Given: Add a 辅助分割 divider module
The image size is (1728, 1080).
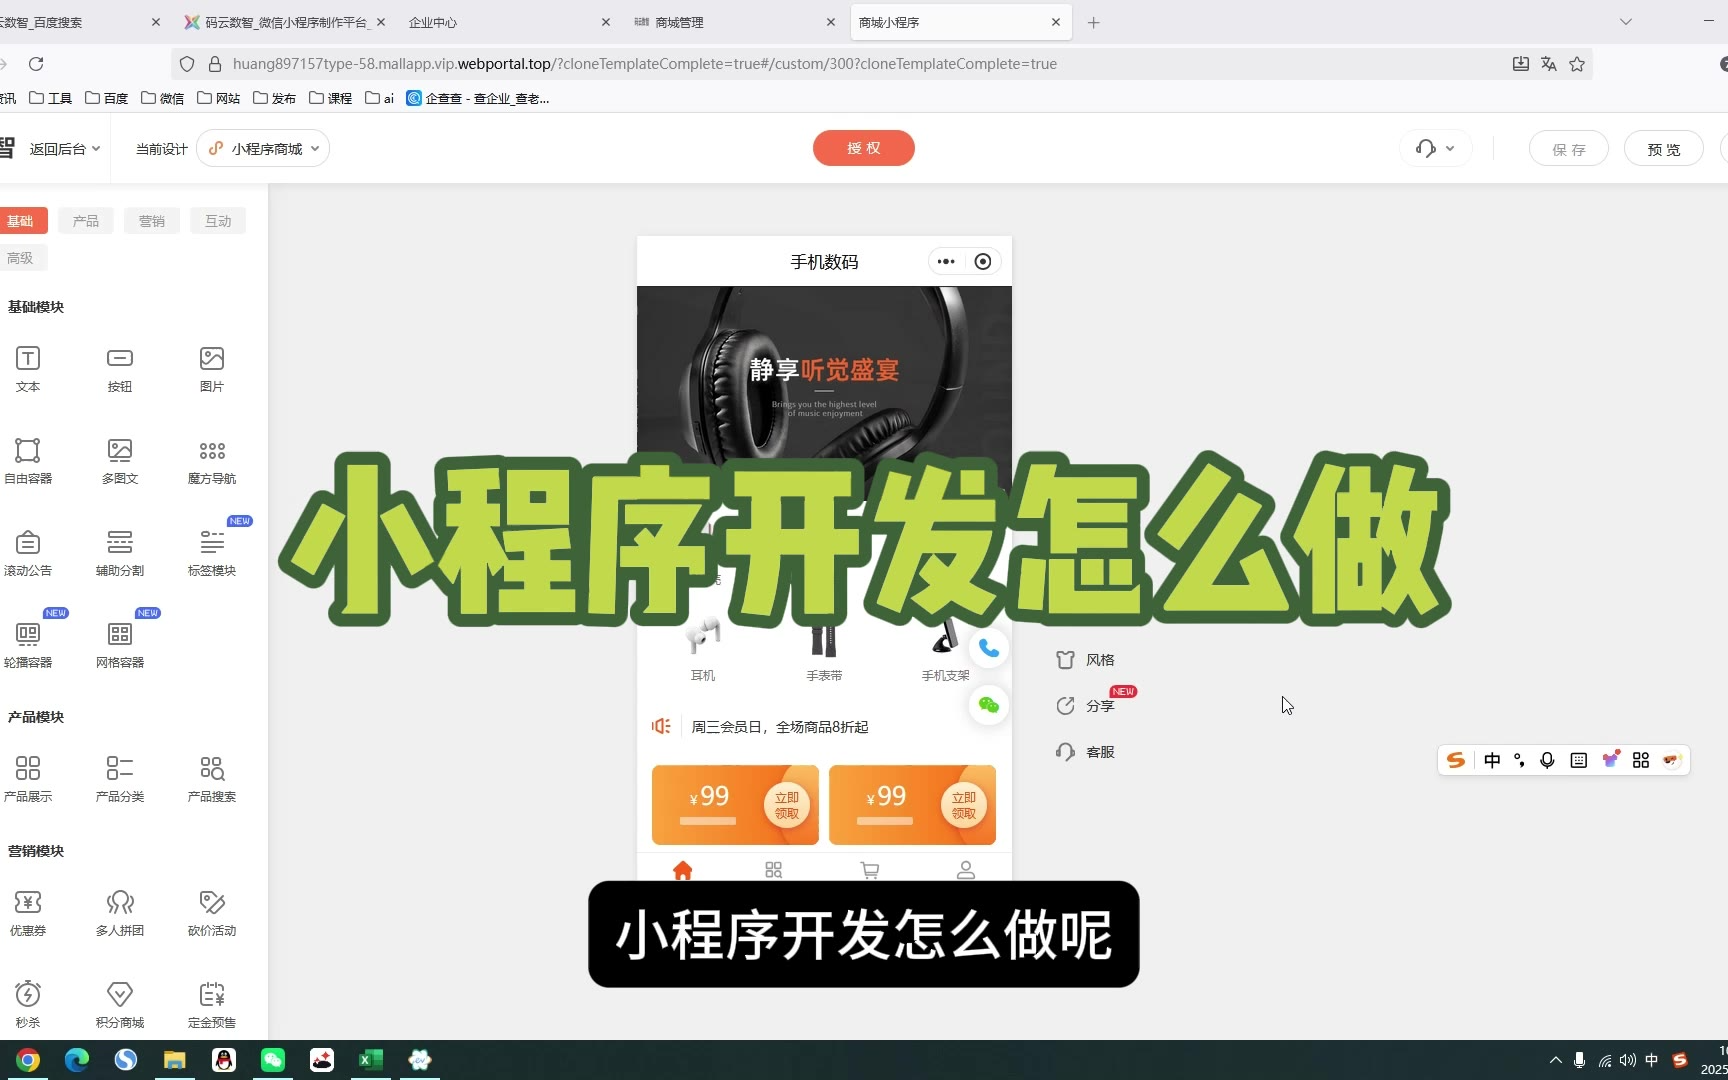Looking at the screenshot, I should (120, 552).
